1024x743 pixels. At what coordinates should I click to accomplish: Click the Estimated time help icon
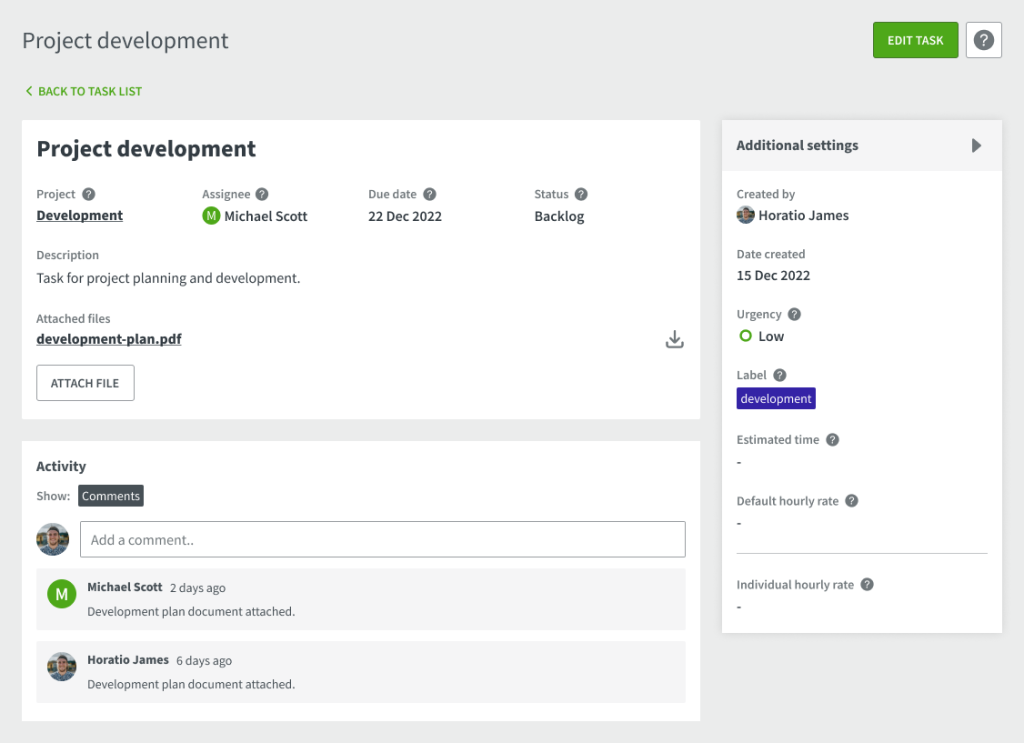pyautogui.click(x=833, y=439)
